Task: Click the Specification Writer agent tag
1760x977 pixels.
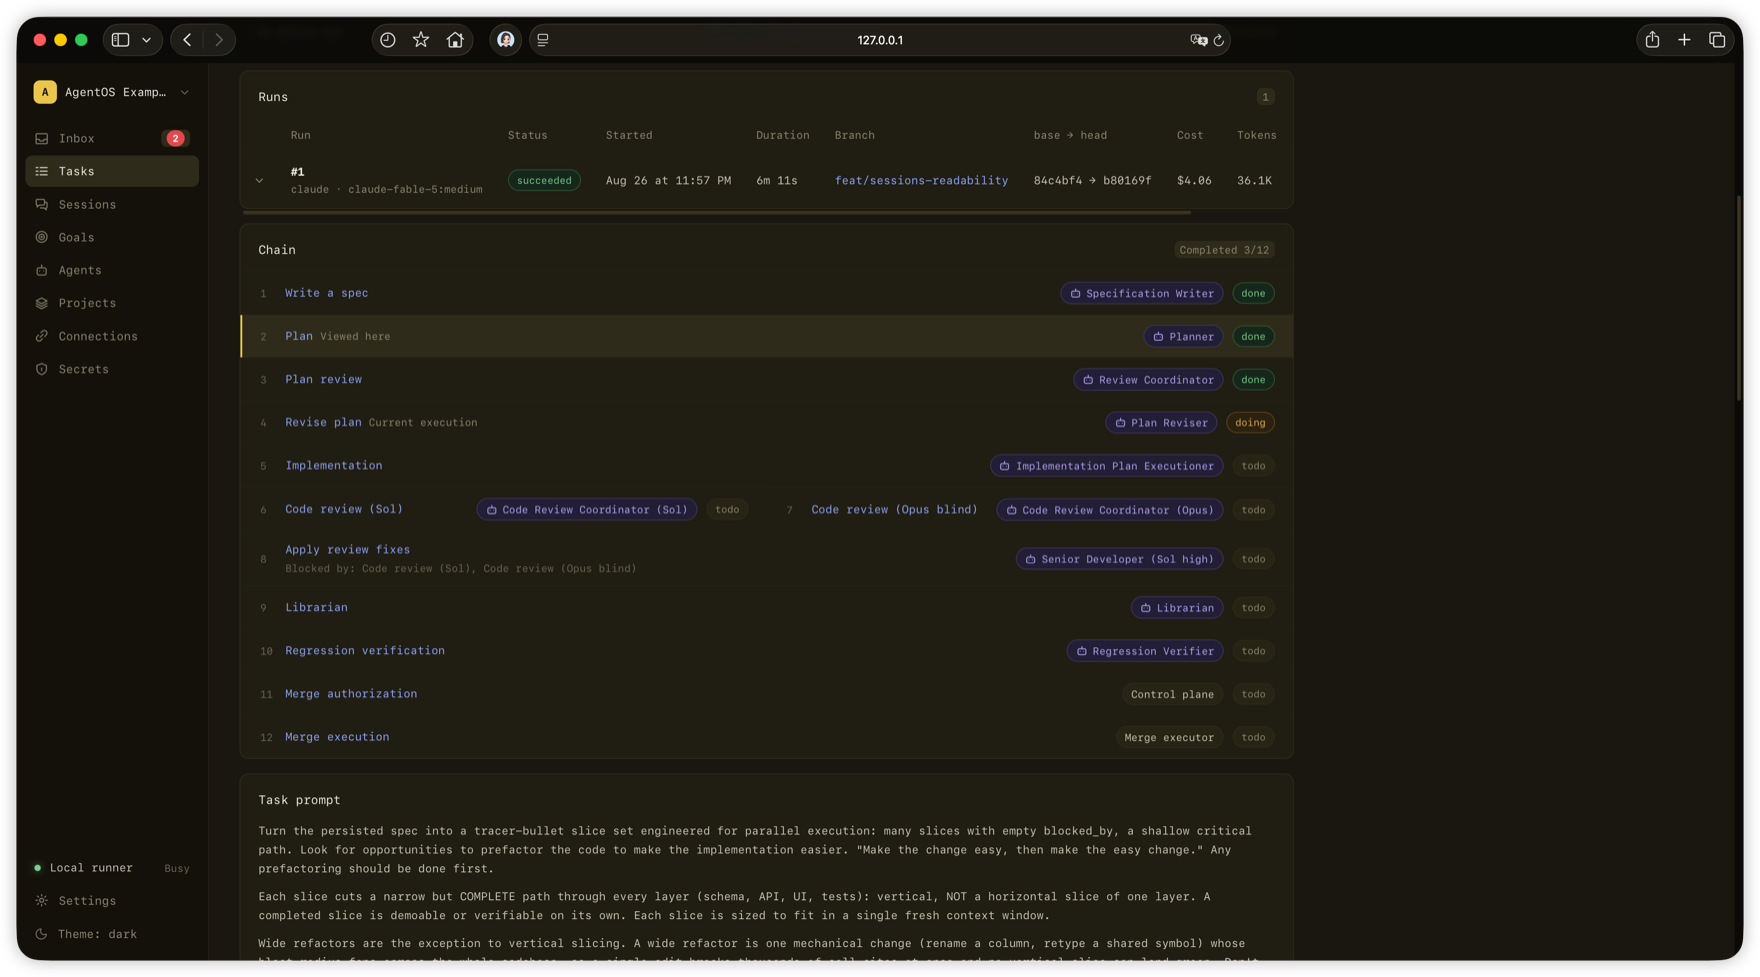Action: [1141, 293]
